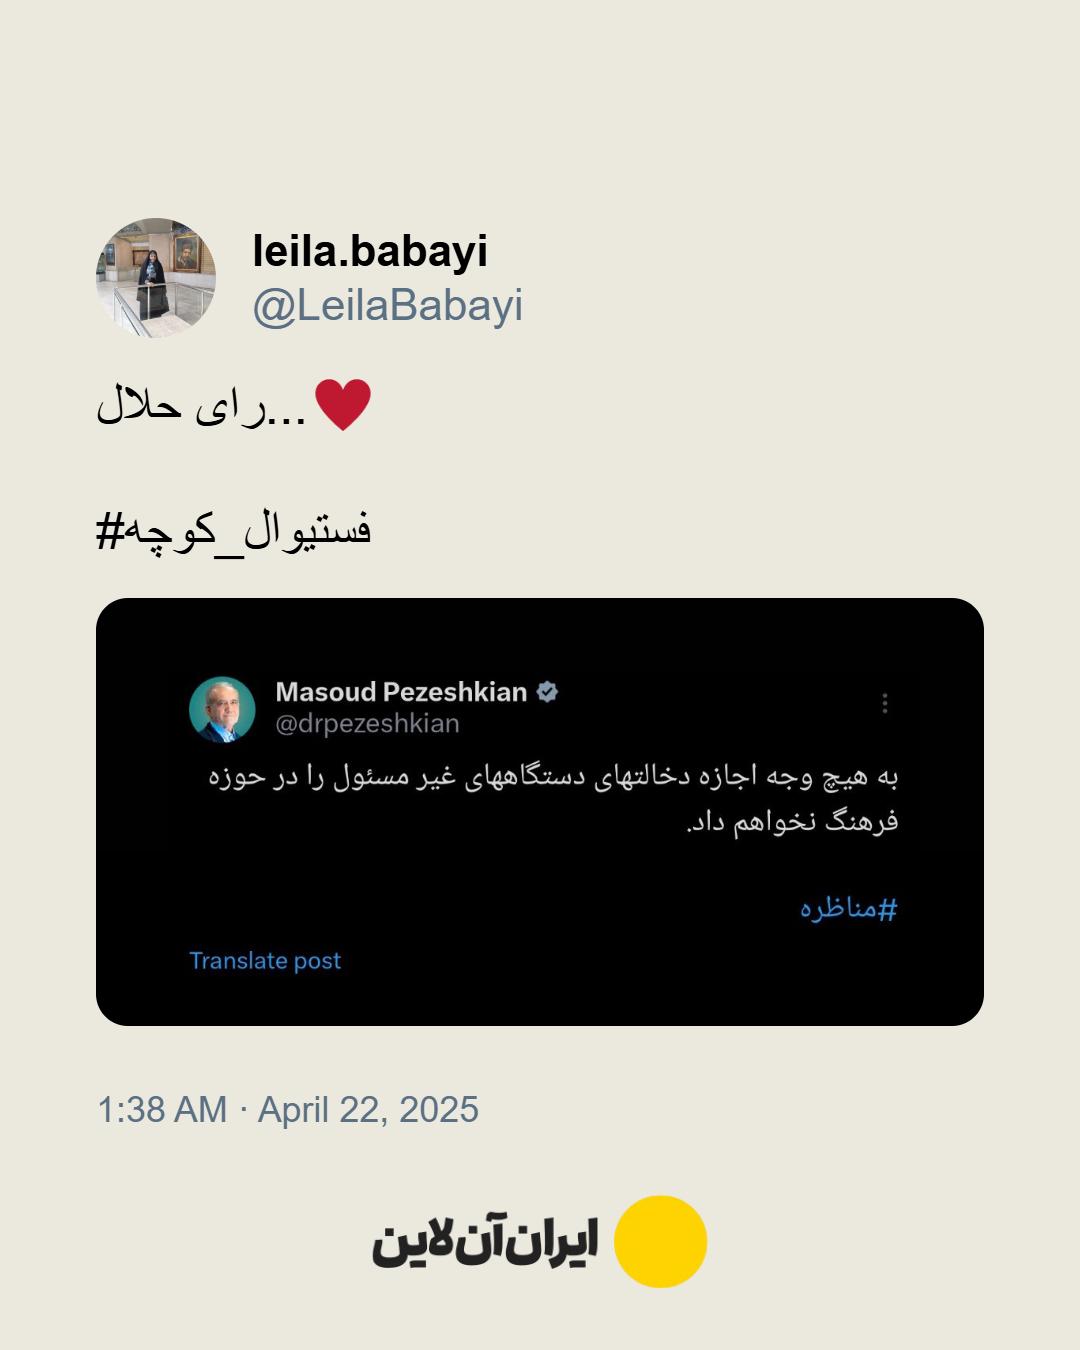Open the #مناظره hashtag link
Image resolution: width=1080 pixels, height=1350 pixels.
tap(848, 908)
